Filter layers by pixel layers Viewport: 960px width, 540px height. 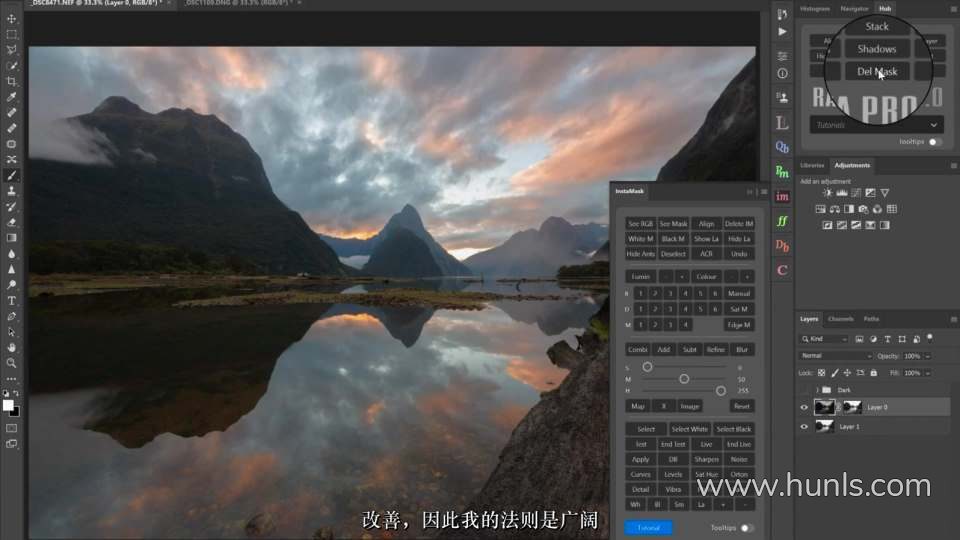(859, 339)
